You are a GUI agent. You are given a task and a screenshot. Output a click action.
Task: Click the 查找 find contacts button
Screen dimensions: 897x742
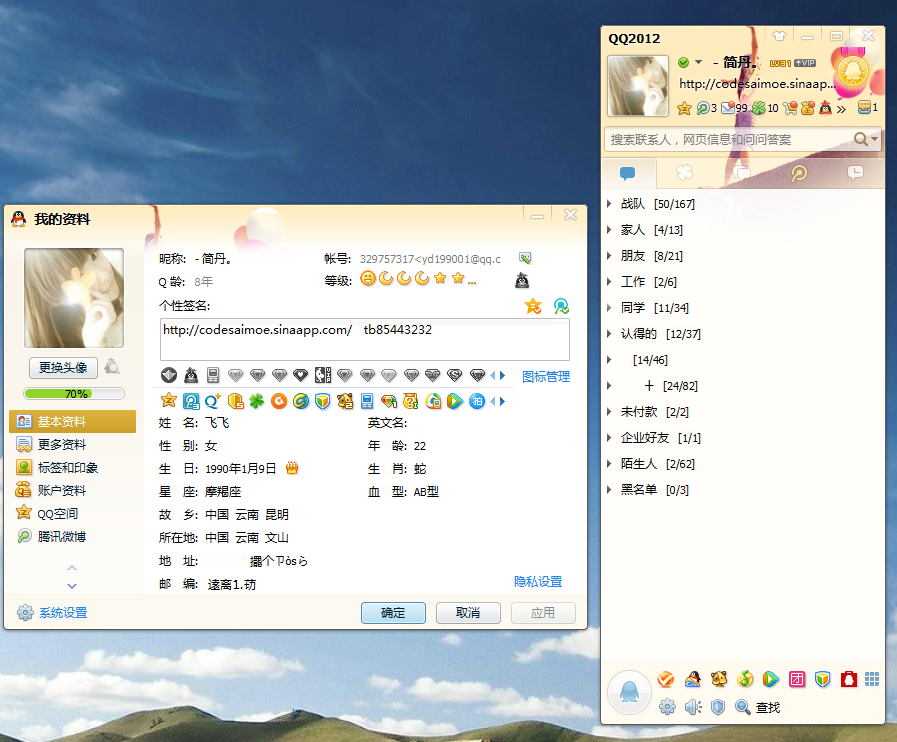(x=757, y=707)
